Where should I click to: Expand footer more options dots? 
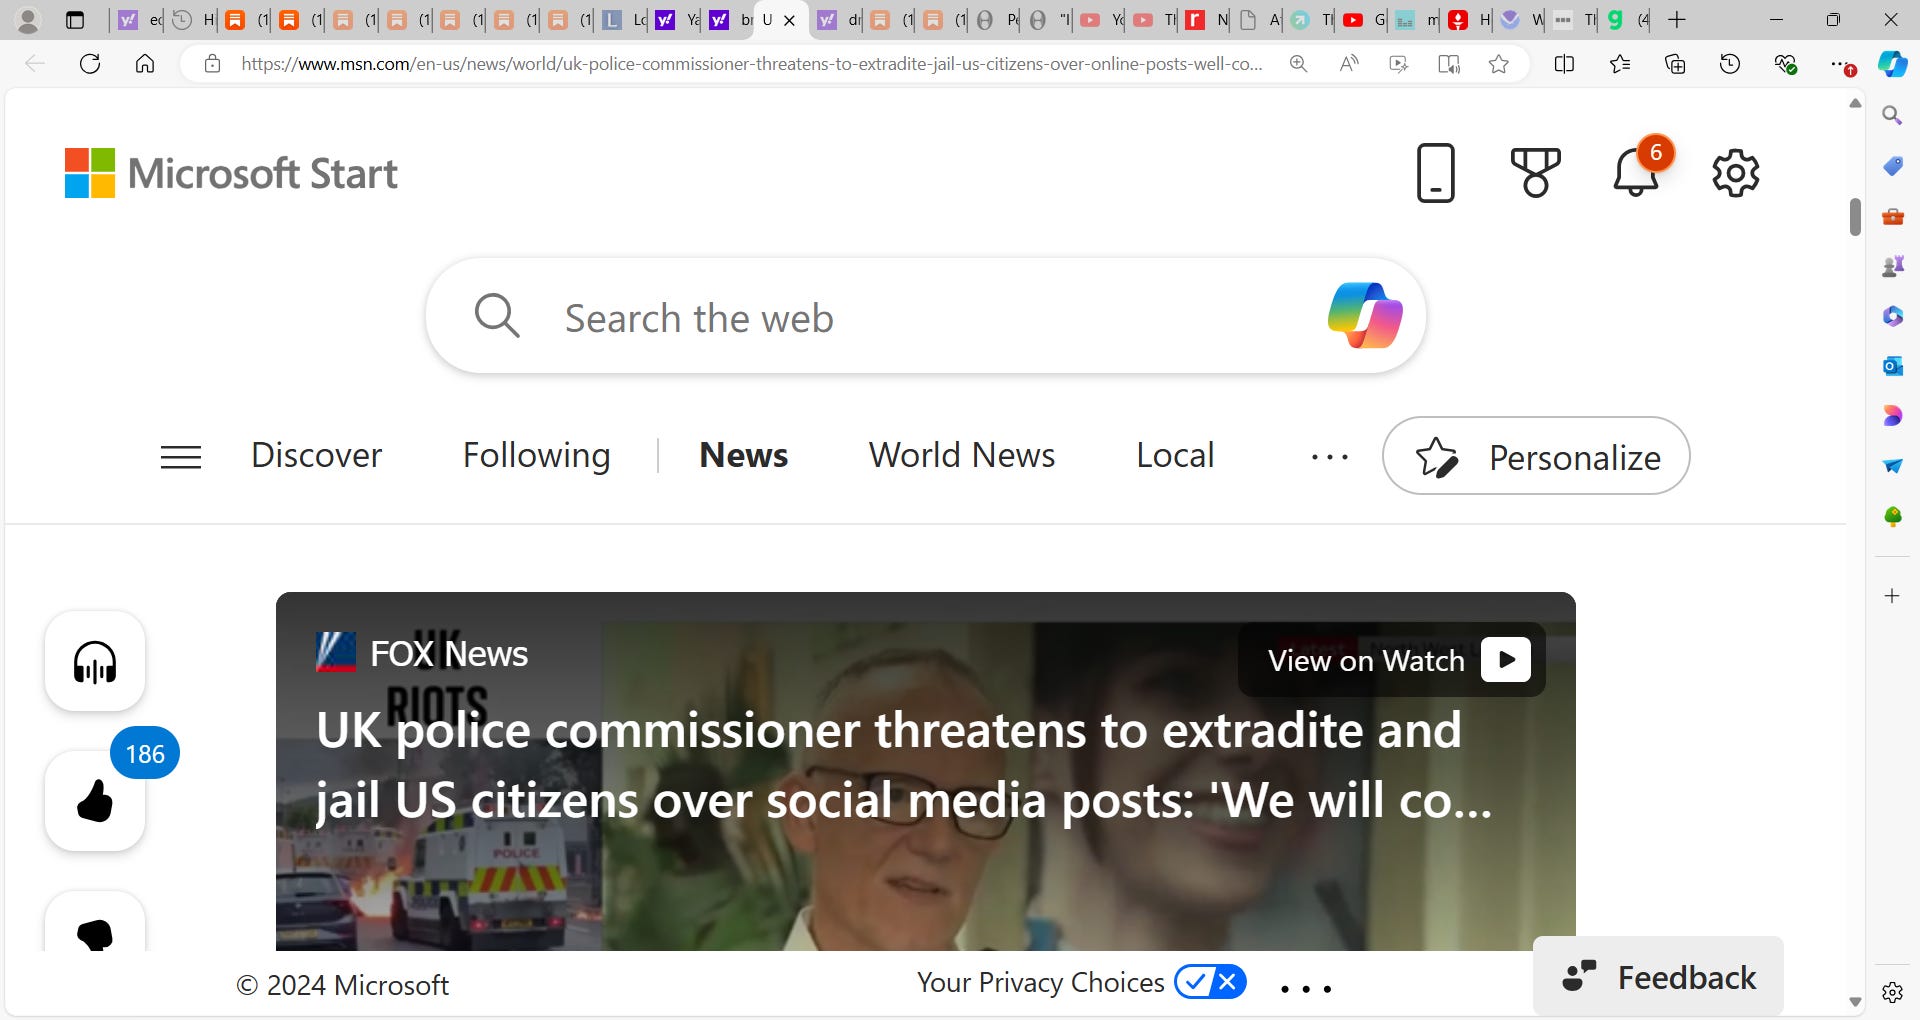coord(1306,989)
